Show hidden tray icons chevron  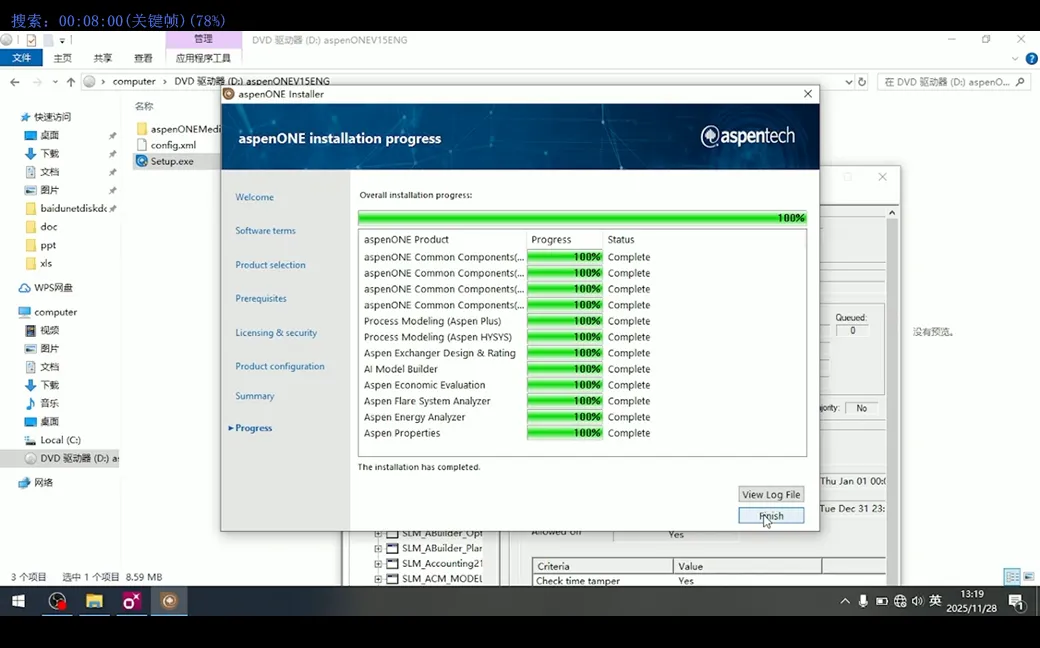point(844,602)
